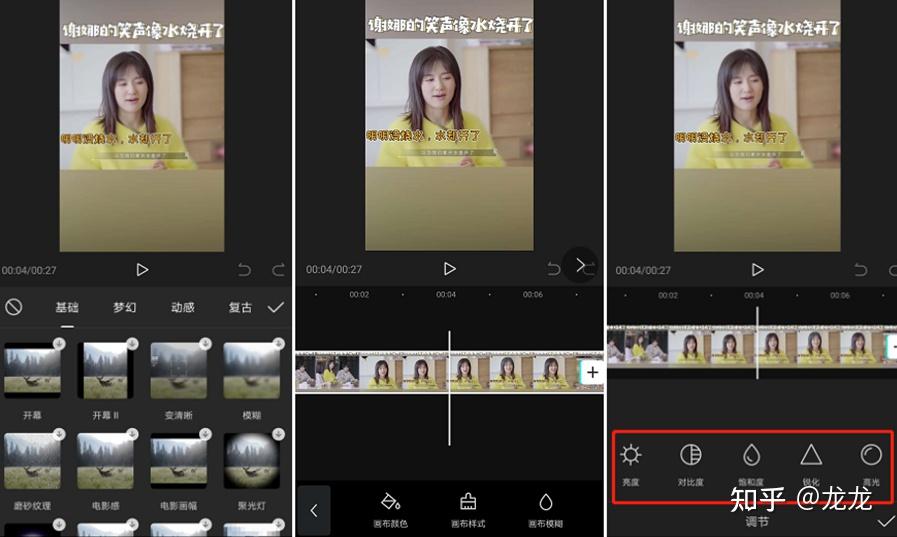
Task: Download the 开幕 effect via its arrow badge
Action: click(59, 344)
